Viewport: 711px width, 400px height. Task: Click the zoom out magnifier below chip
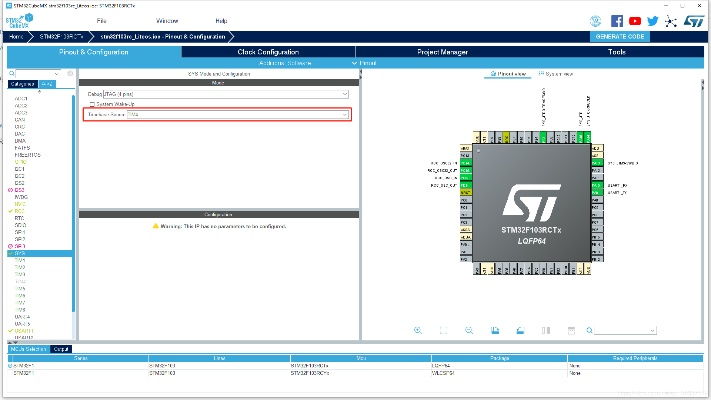(469, 330)
